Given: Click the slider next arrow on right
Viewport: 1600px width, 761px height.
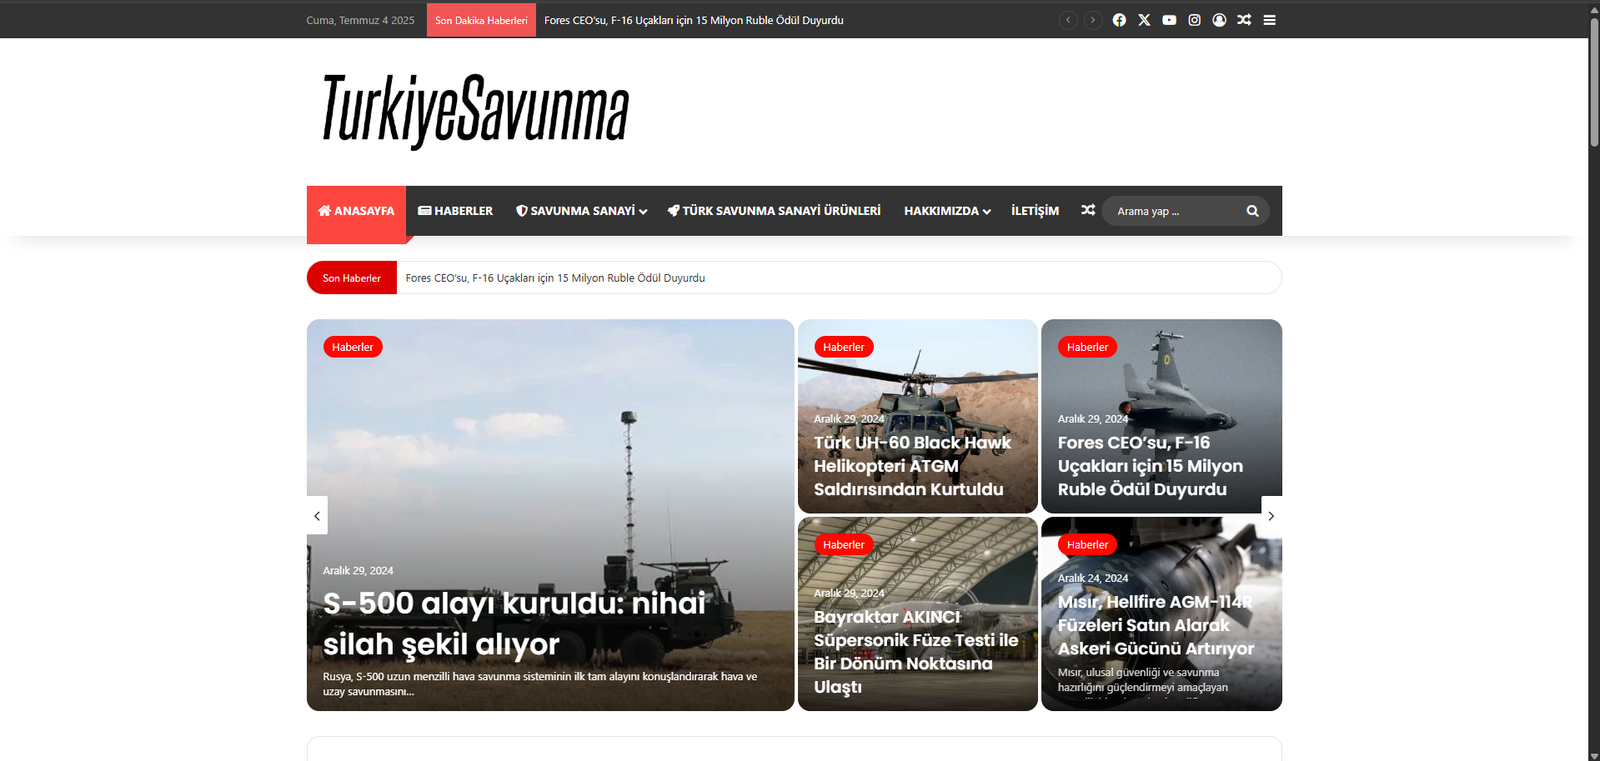Looking at the screenshot, I should click(x=1271, y=516).
